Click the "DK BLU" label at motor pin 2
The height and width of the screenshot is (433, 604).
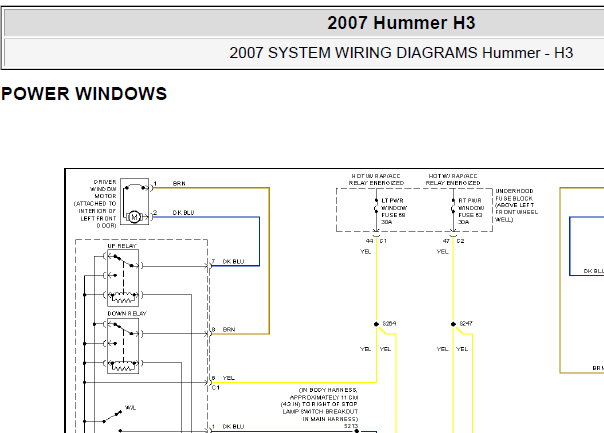183,213
